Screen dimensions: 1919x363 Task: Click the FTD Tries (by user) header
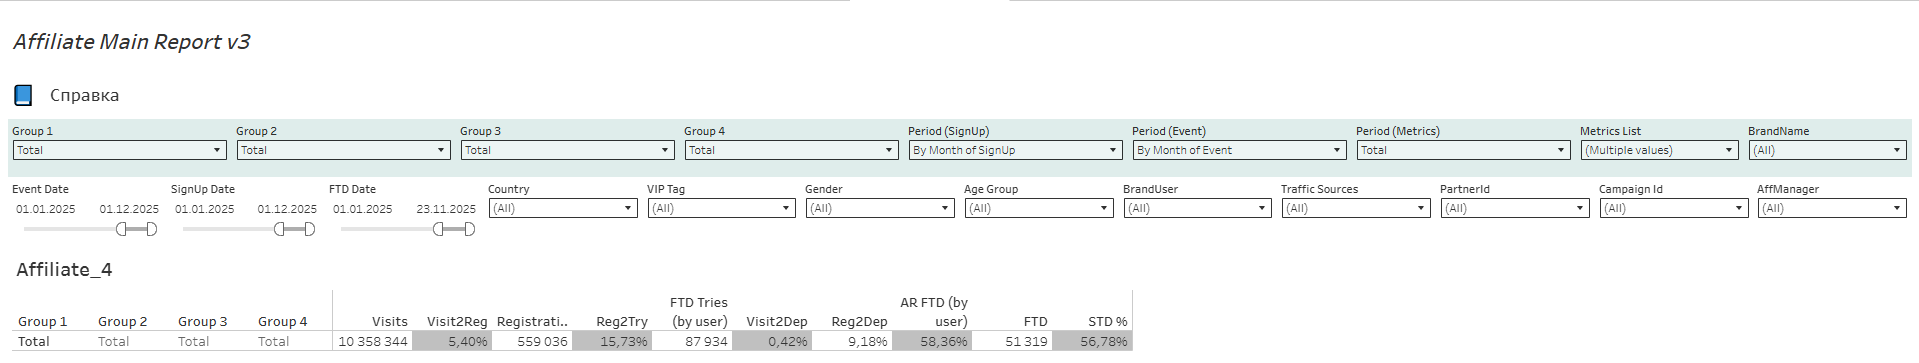[x=699, y=312]
